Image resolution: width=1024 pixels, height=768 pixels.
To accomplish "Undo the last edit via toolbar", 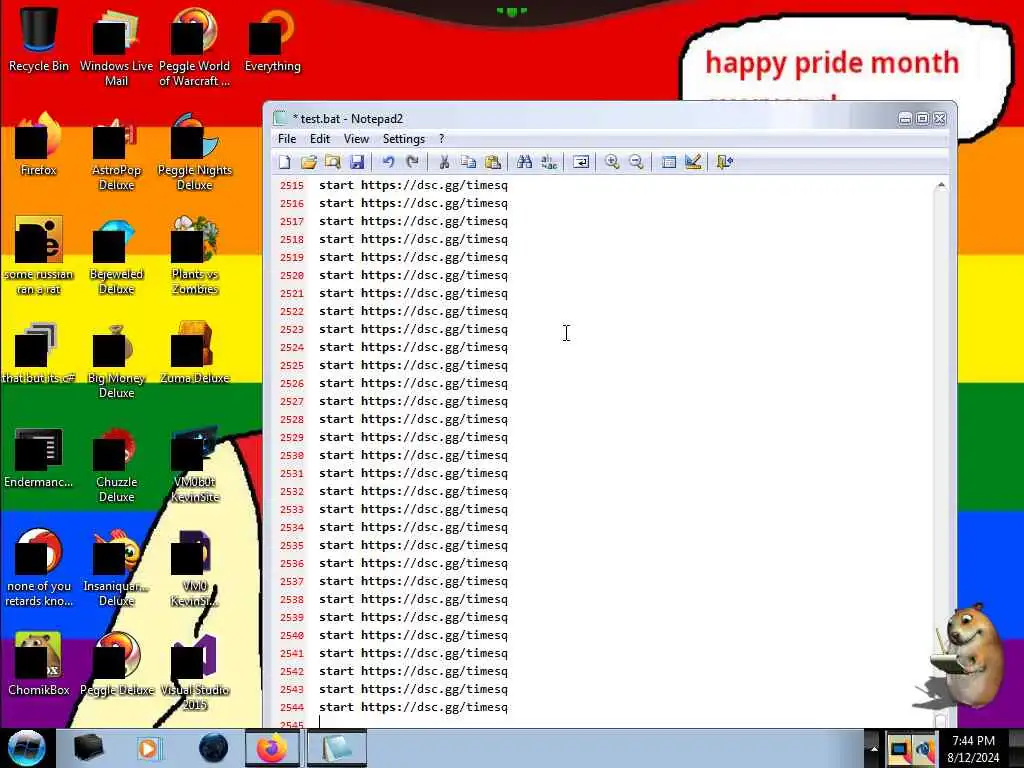I will (388, 162).
